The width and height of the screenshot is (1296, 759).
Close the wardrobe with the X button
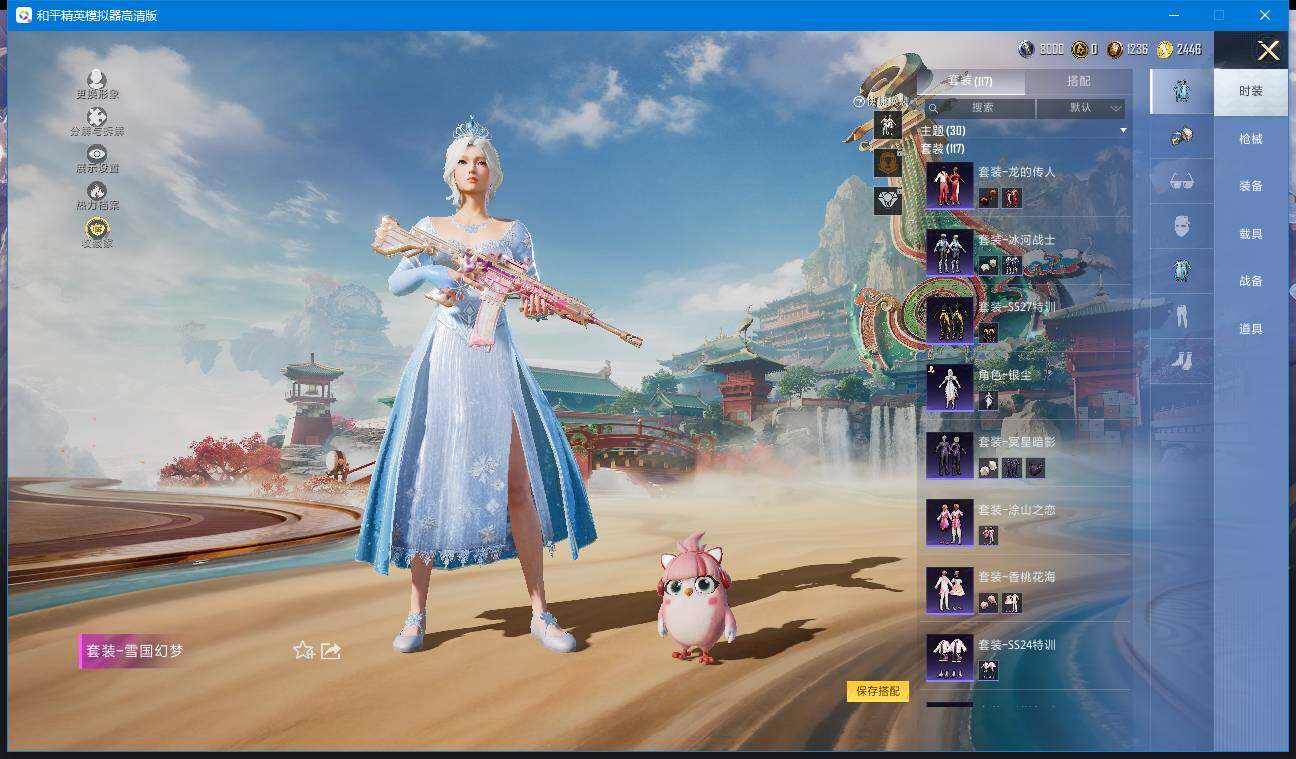1268,51
